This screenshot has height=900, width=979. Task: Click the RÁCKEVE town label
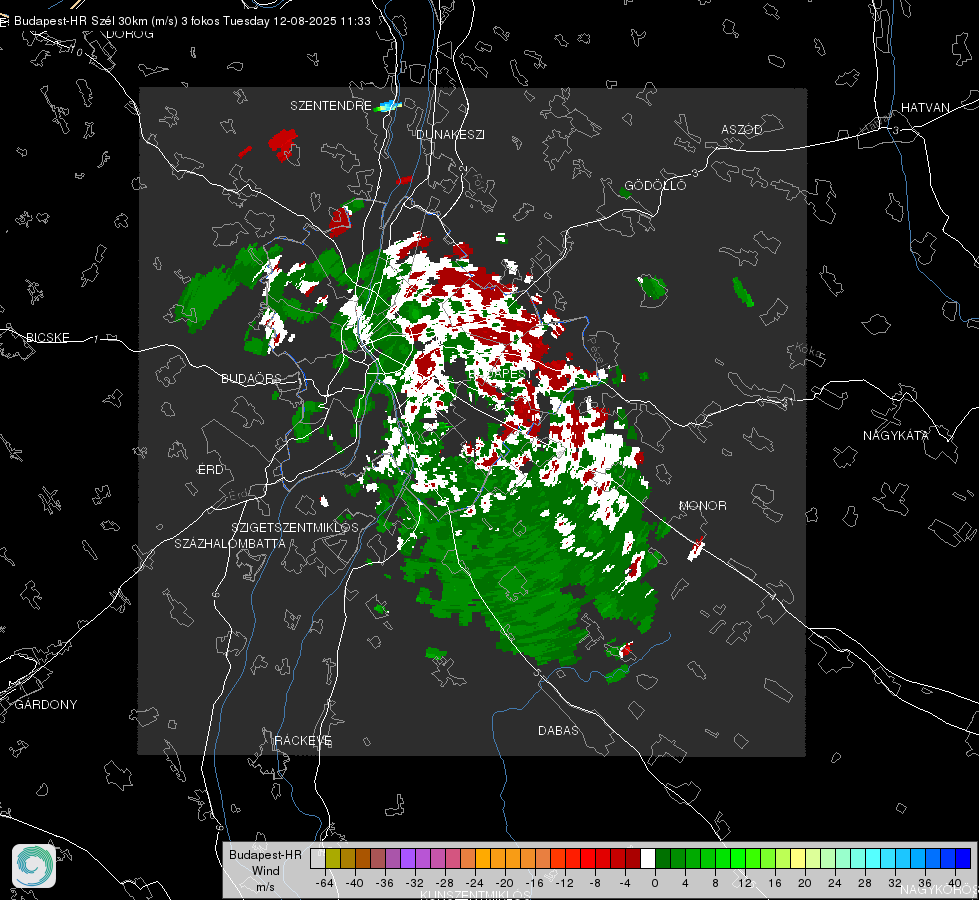[303, 741]
